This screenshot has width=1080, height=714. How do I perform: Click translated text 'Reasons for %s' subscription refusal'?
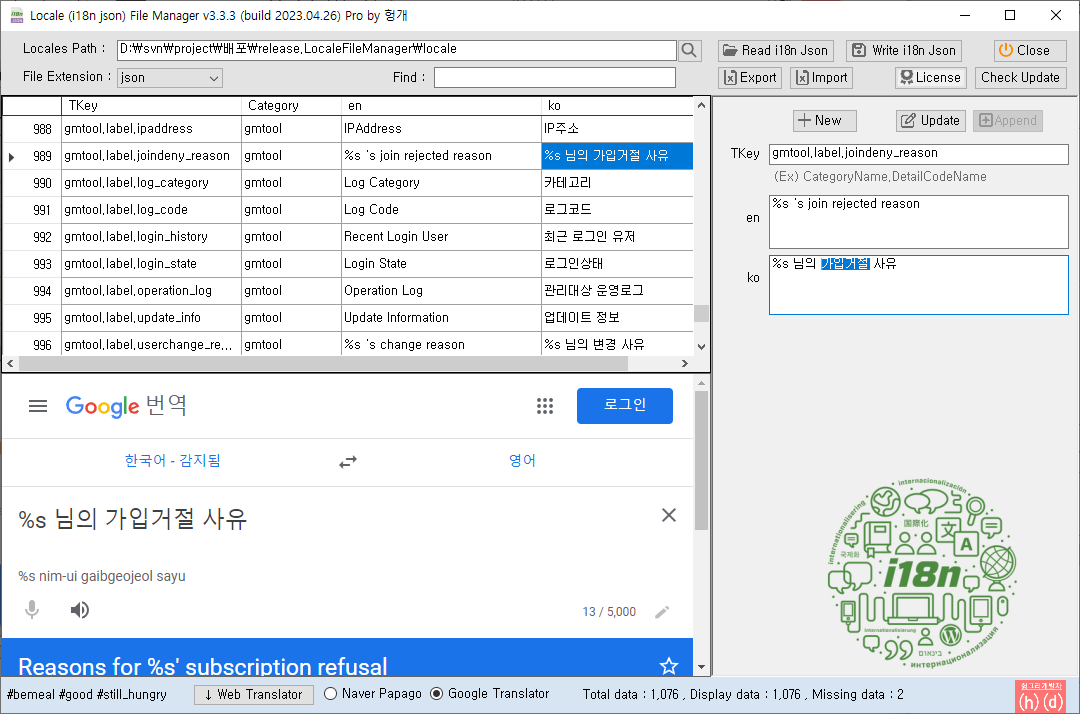coord(202,666)
